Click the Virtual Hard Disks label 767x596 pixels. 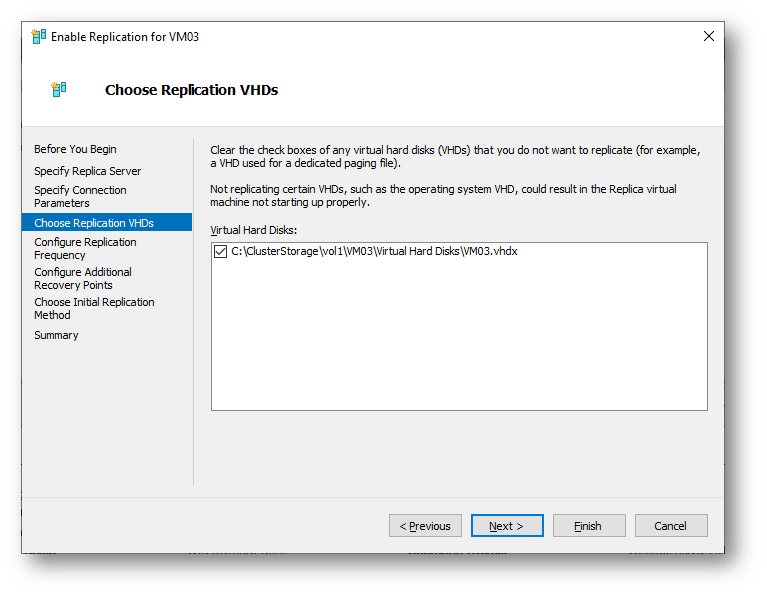253,230
